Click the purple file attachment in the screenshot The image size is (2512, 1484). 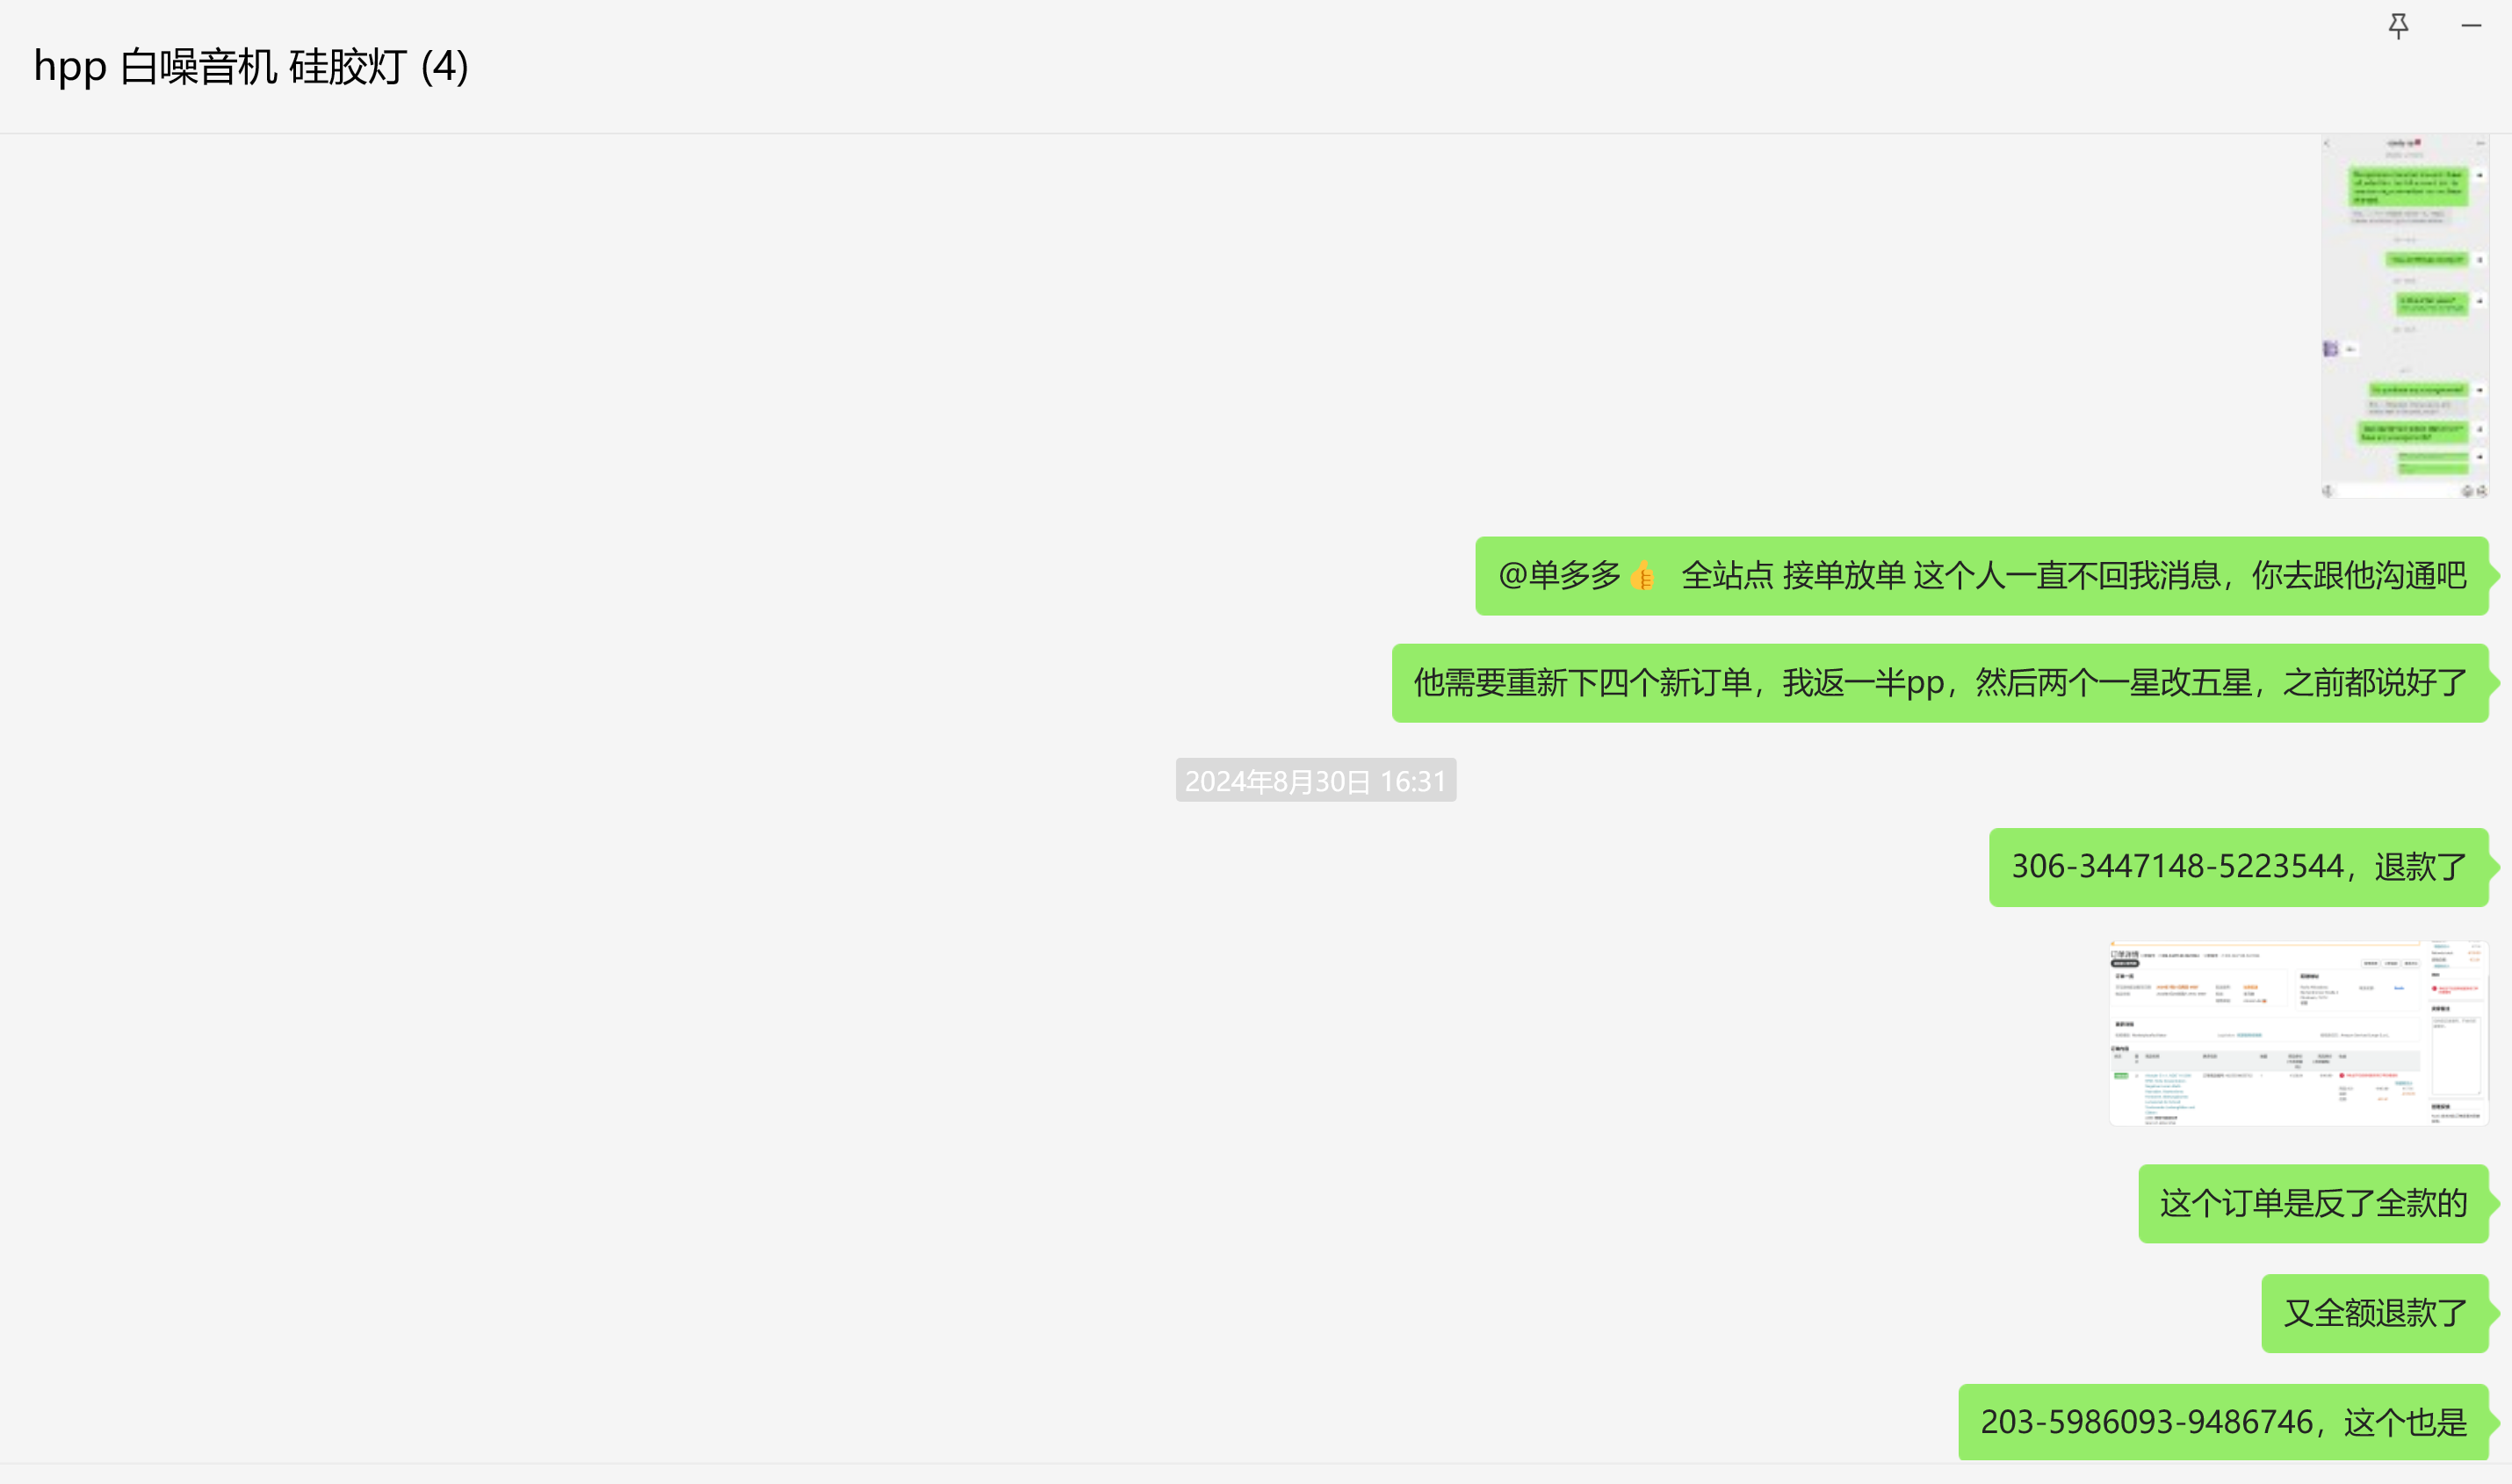coord(2333,348)
